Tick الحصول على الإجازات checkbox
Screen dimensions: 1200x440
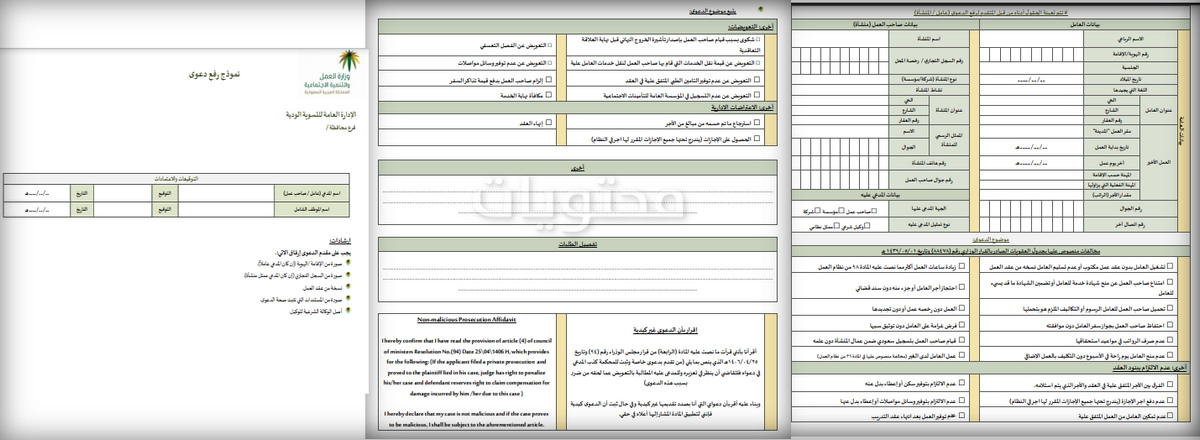coord(757,138)
